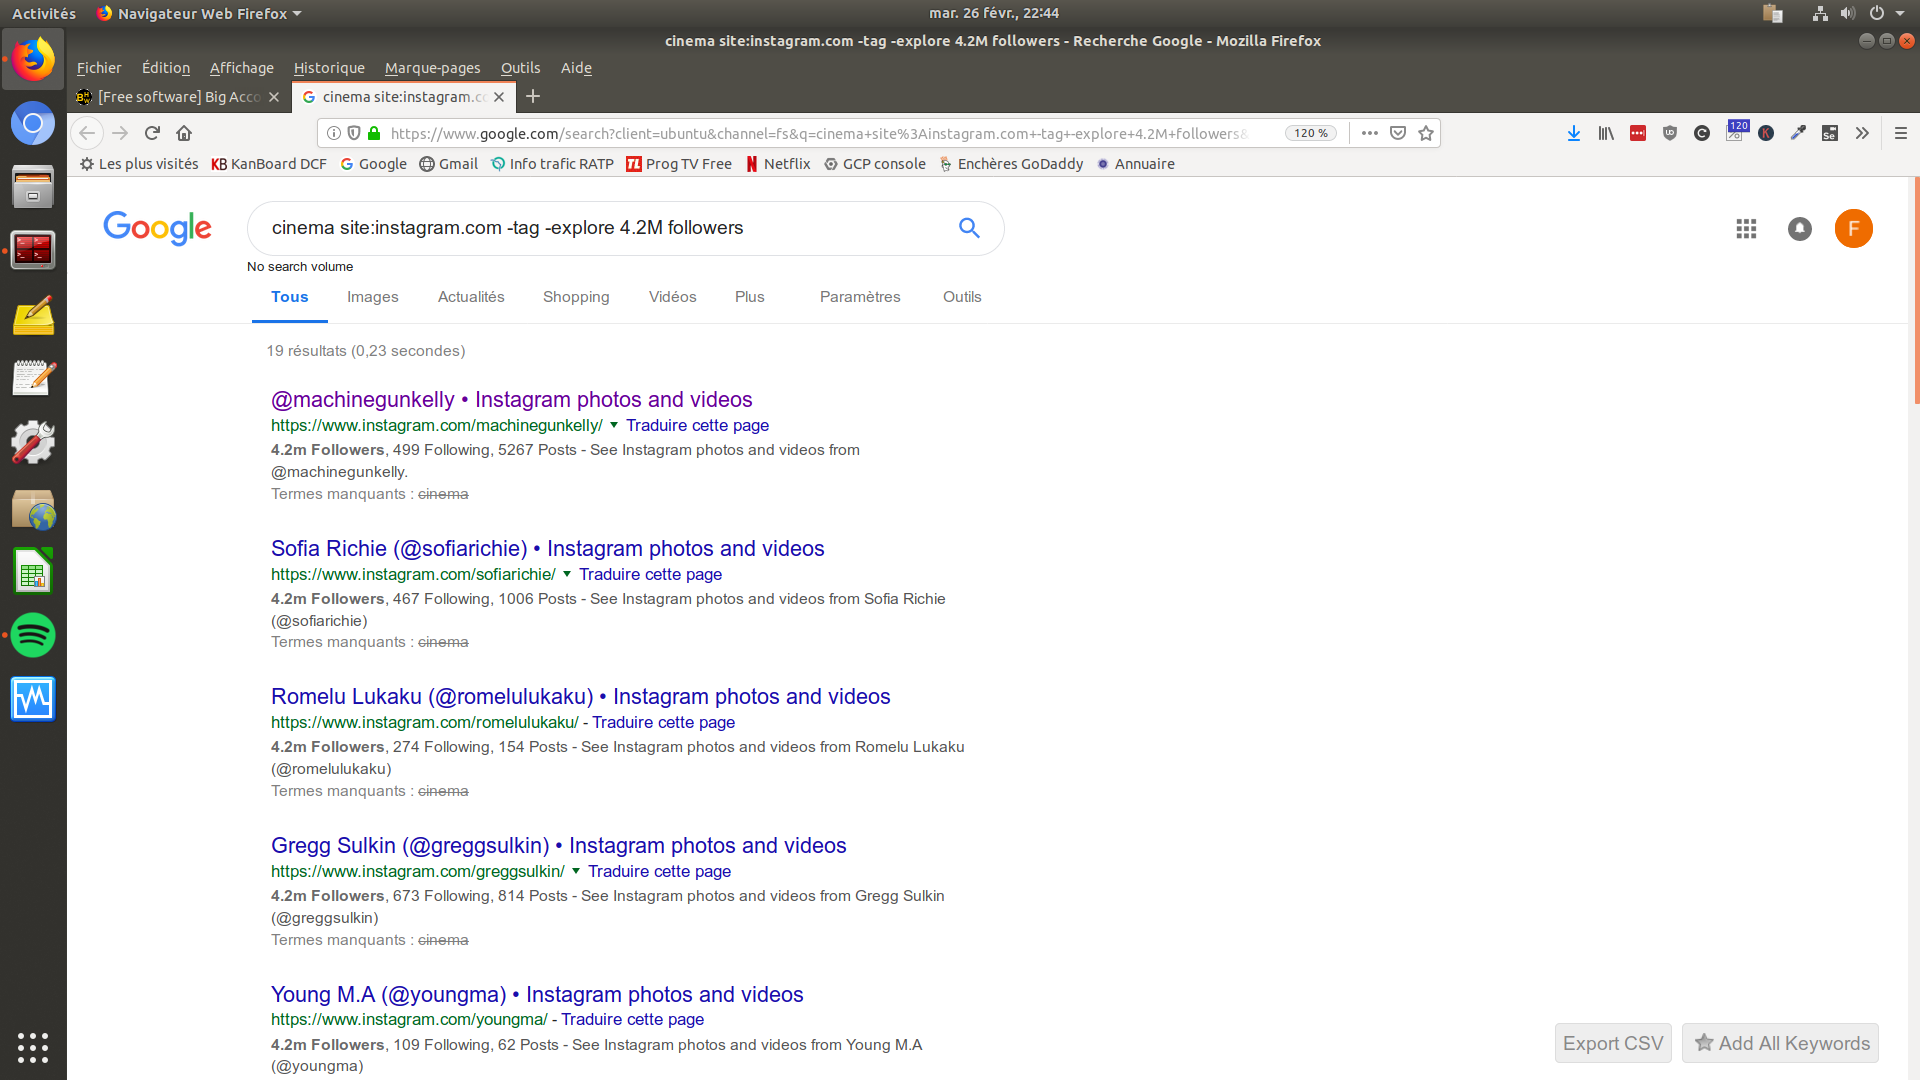This screenshot has height=1080, width=1920.
Task: Run the search with the magnifier icon
Action: [x=969, y=228]
